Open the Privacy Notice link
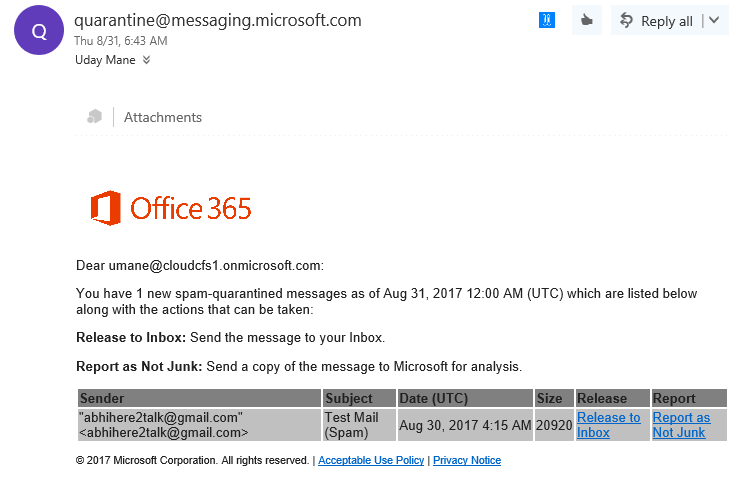The height and width of the screenshot is (481, 736). (467, 460)
